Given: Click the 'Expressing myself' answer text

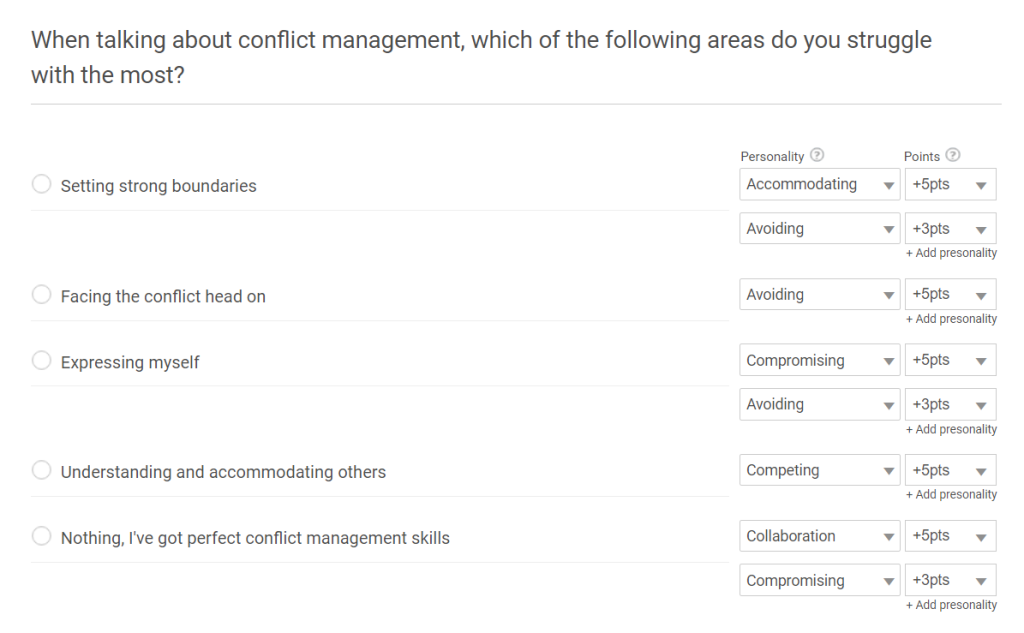Looking at the screenshot, I should pyautogui.click(x=130, y=363).
